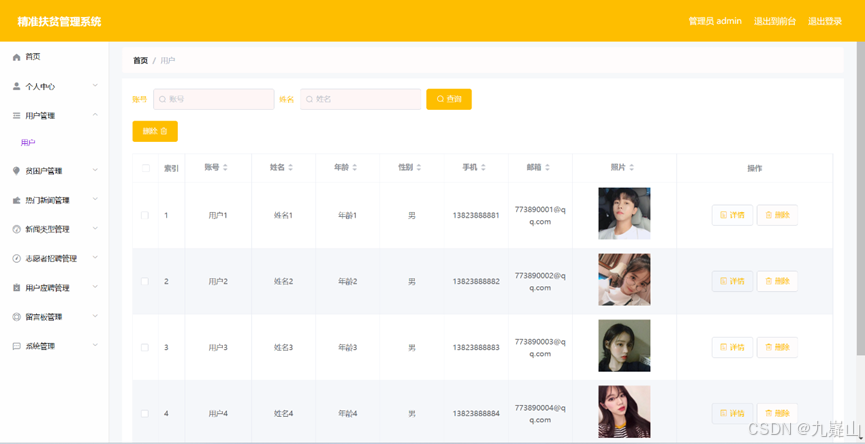Expand 用户应聘管理 with its chevron arrow
The height and width of the screenshot is (444, 865).
(95, 287)
